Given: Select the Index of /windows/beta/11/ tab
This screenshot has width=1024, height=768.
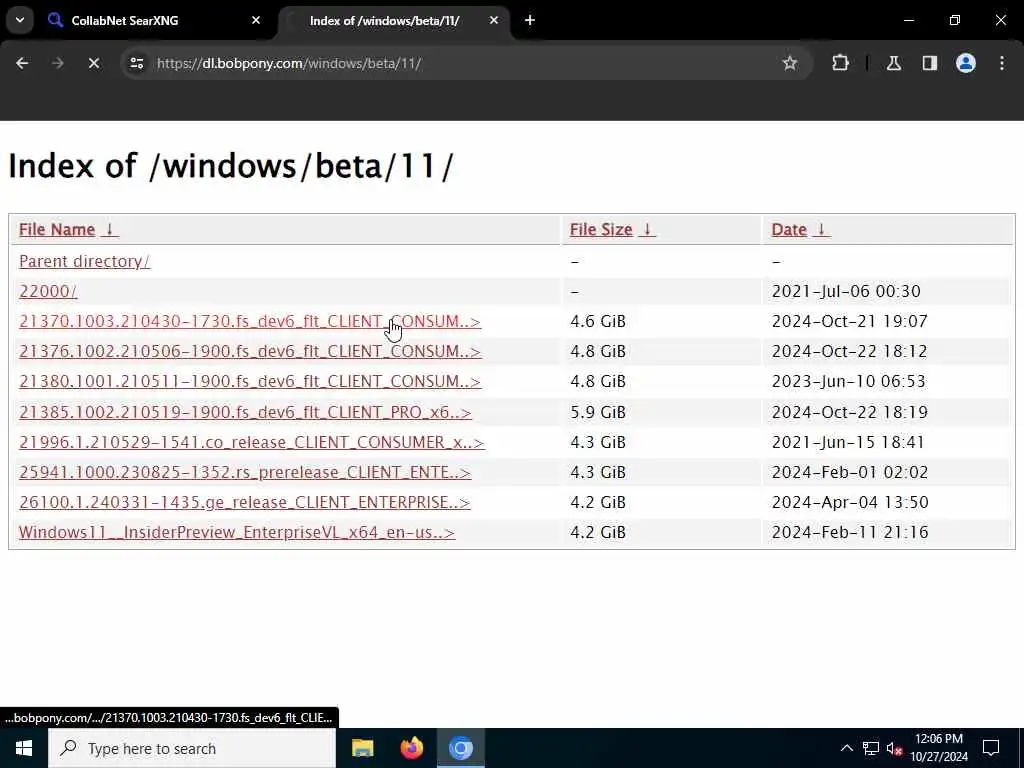Looking at the screenshot, I should [394, 20].
